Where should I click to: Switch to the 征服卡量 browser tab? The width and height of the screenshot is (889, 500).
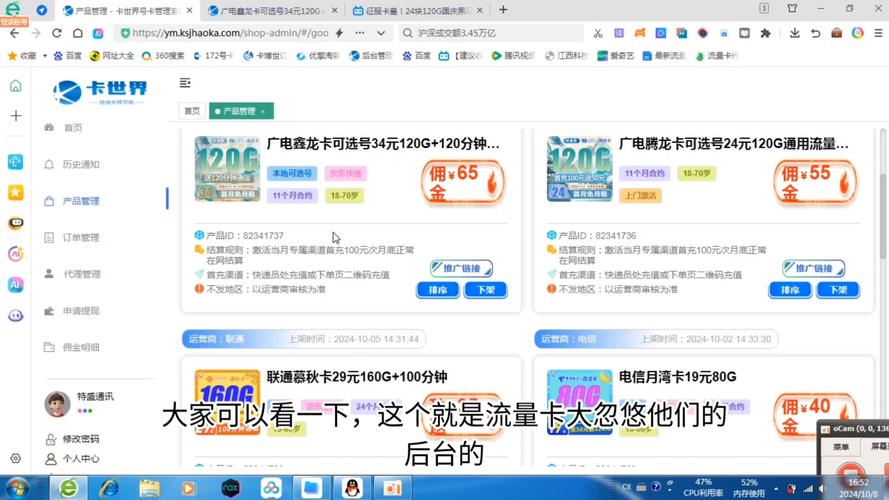pos(417,11)
